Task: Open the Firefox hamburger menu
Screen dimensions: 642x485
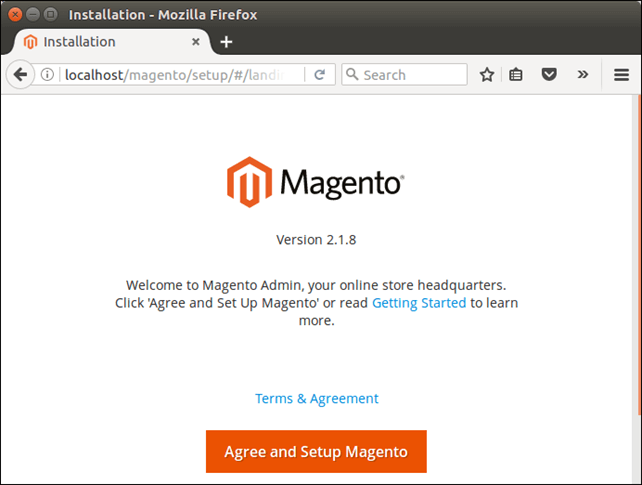Action: [x=621, y=75]
